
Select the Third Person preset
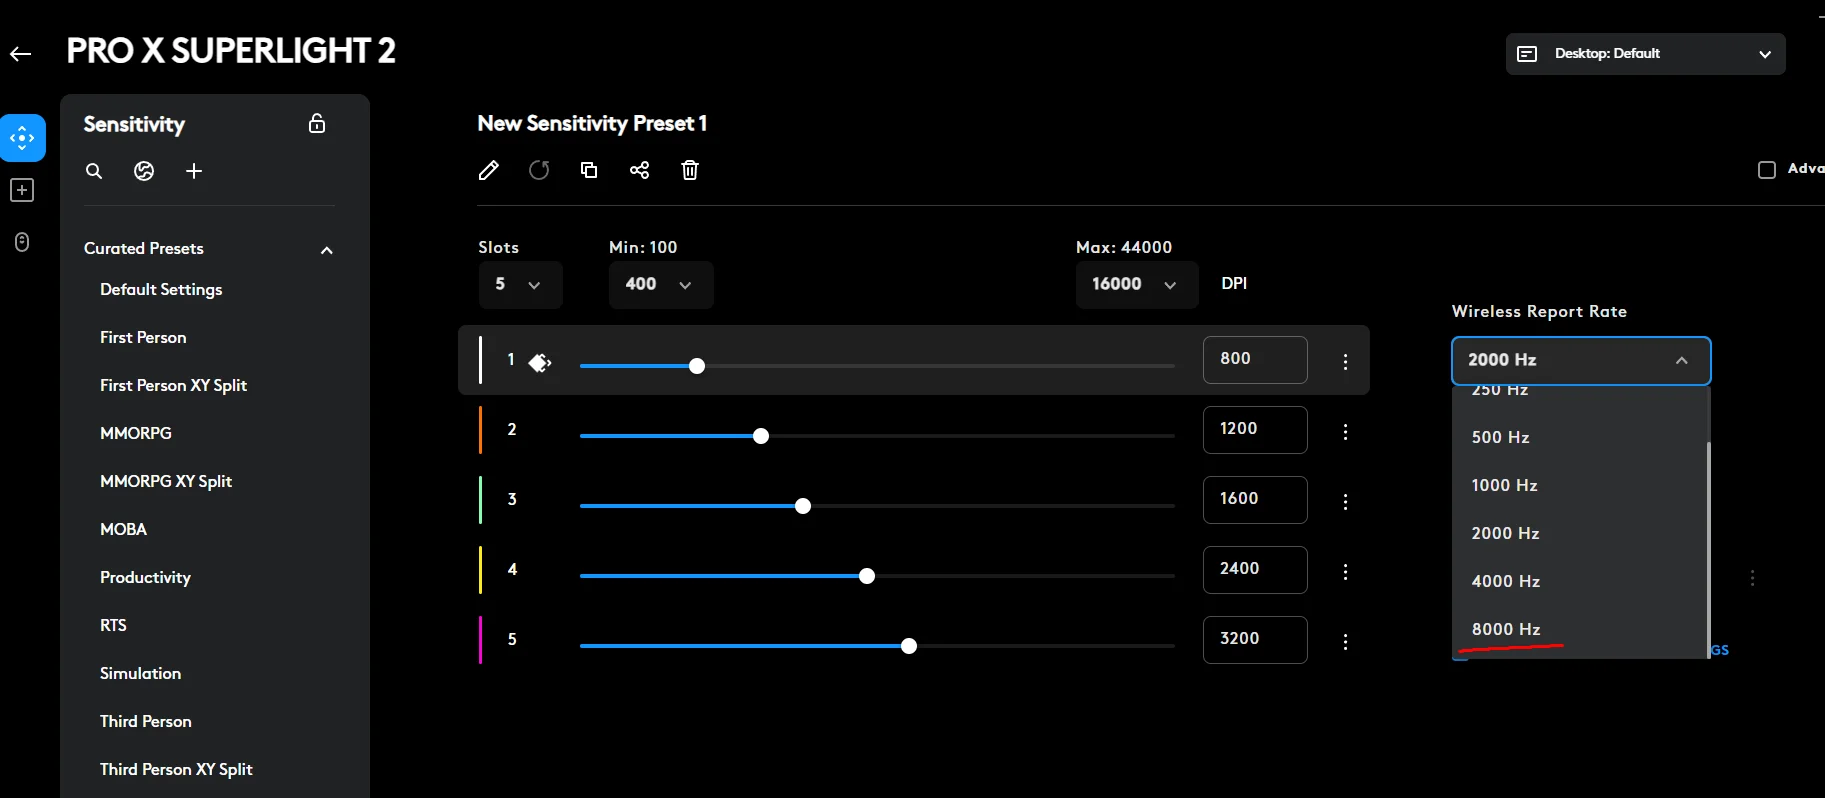pyautogui.click(x=146, y=722)
